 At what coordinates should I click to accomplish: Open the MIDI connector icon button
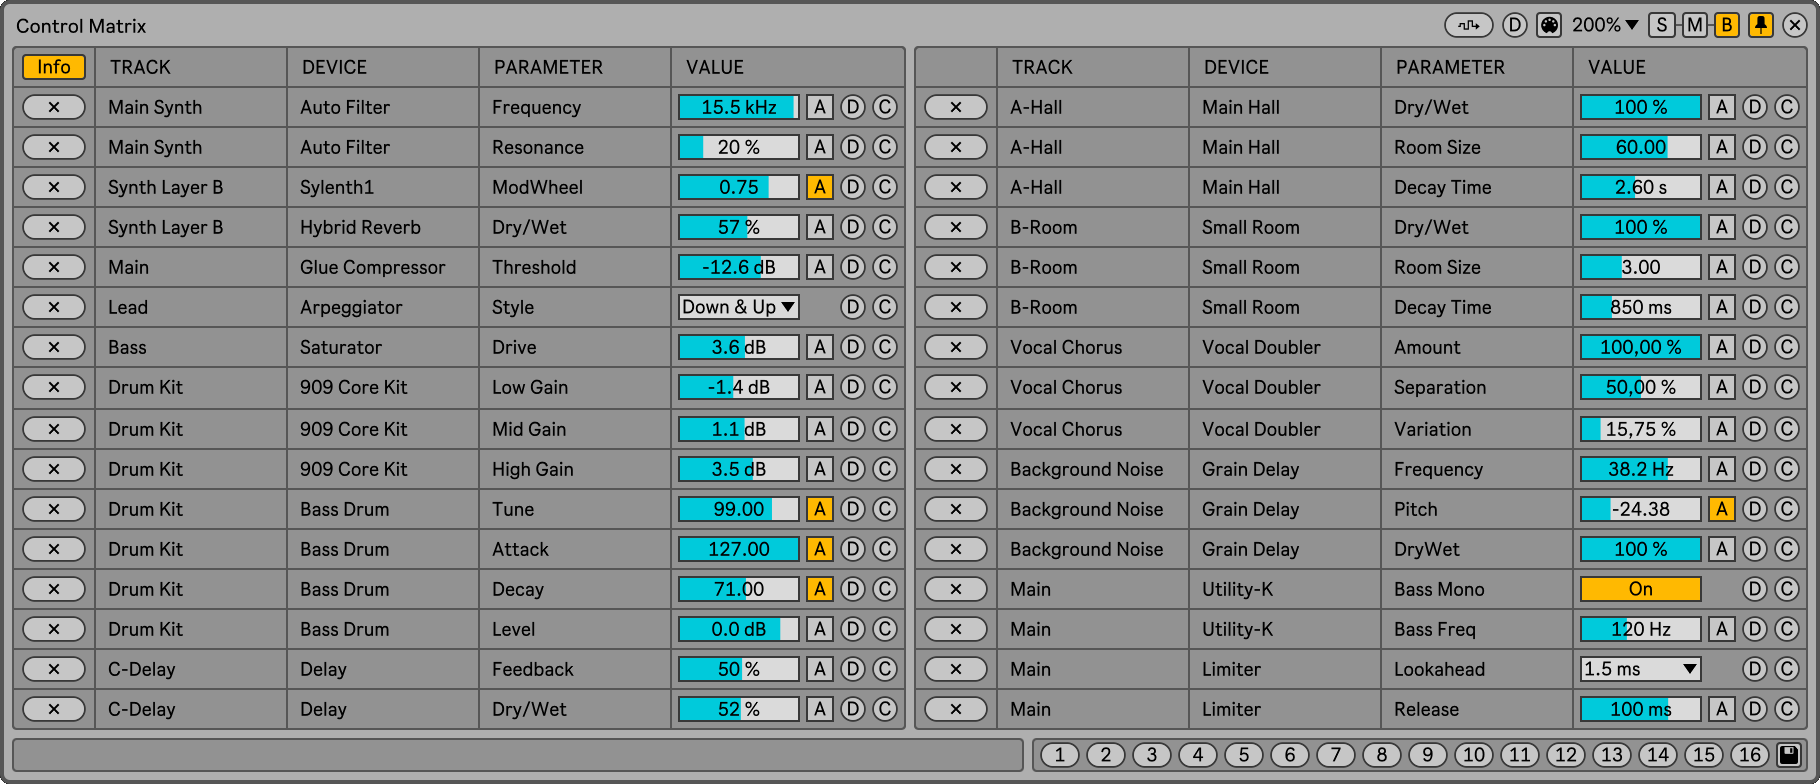[1549, 25]
